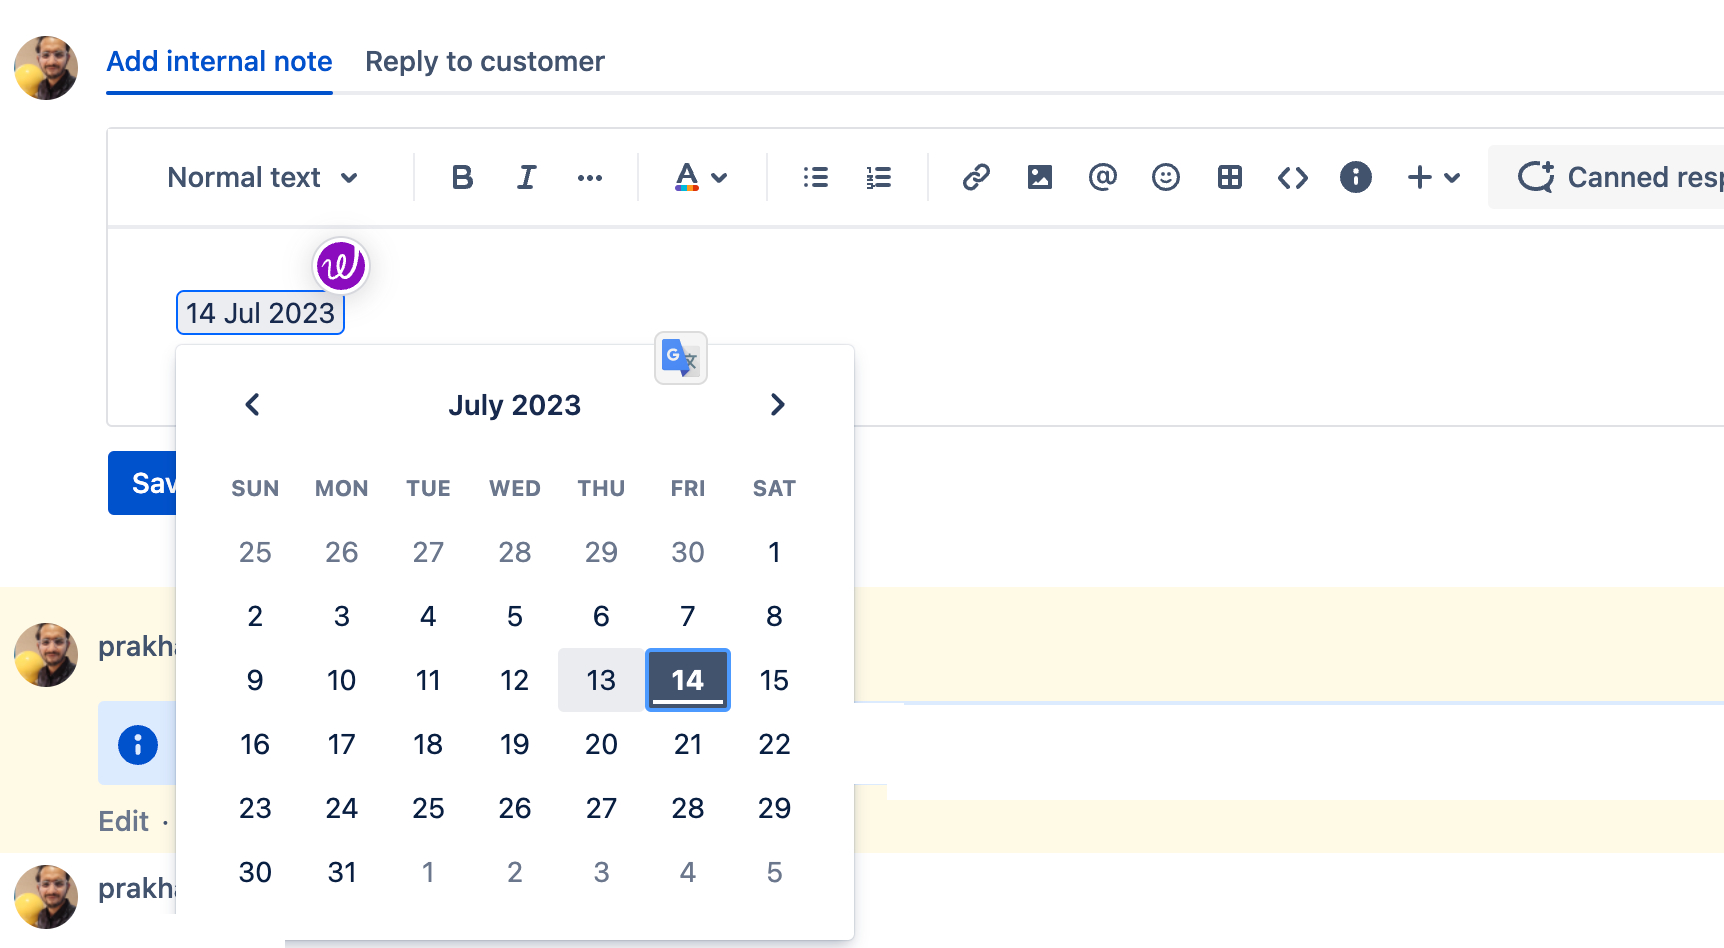Select July 9 in the calendar

(255, 680)
